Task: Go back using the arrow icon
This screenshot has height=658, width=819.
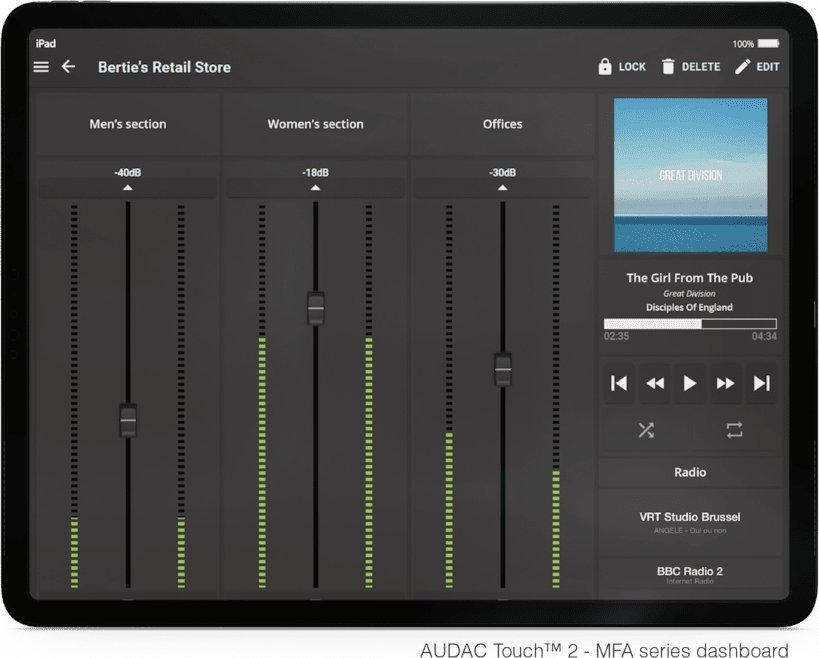Action: (68, 67)
